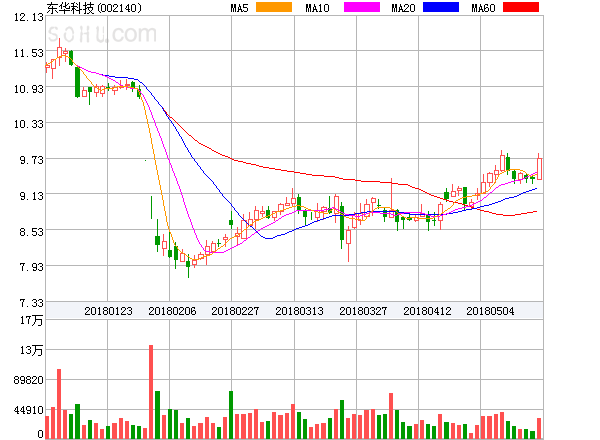
Task: Click the 20180313 date label
Action: coord(299,311)
